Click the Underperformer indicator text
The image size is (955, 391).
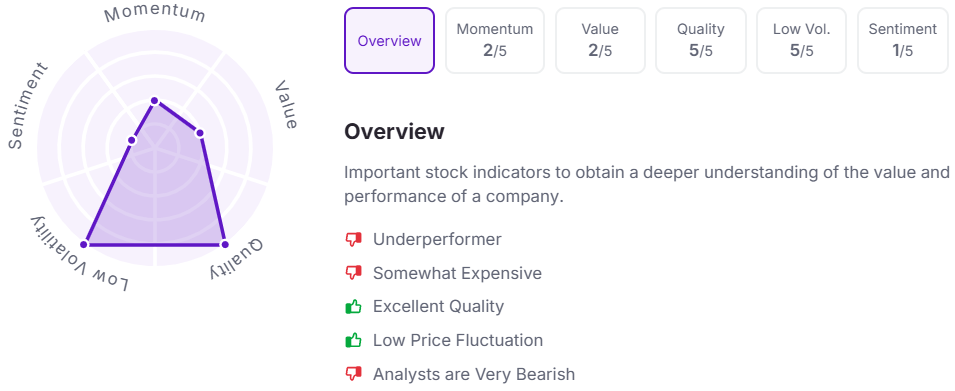click(x=437, y=239)
